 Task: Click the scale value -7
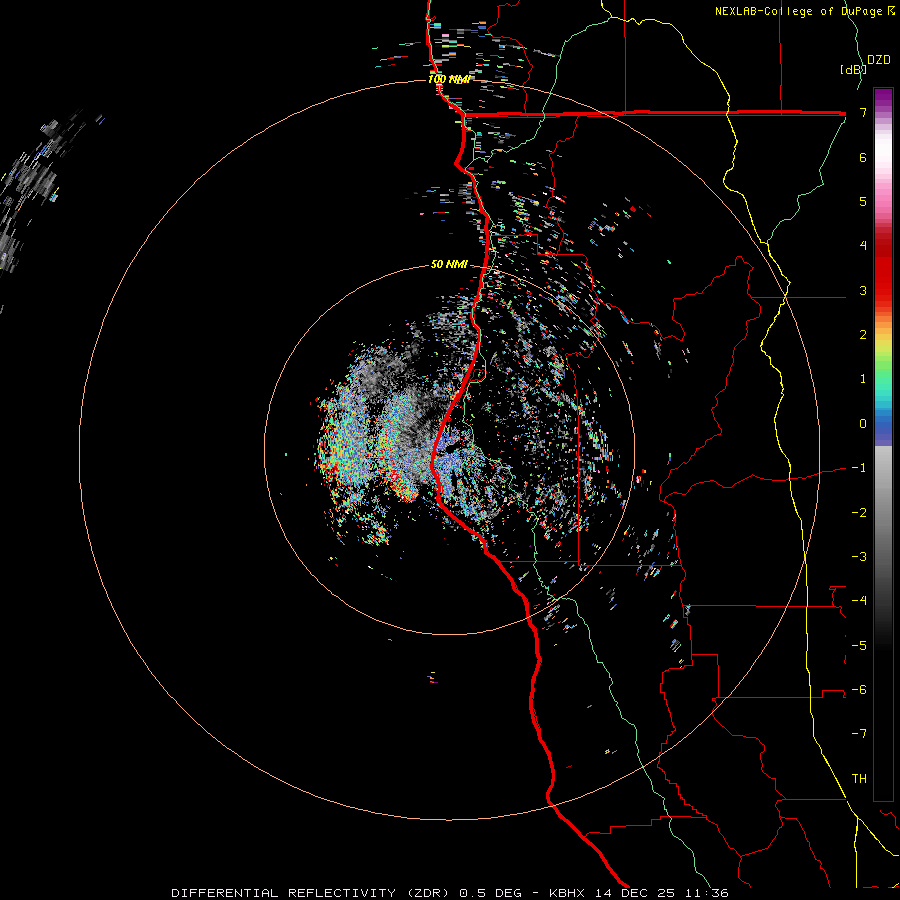(859, 734)
